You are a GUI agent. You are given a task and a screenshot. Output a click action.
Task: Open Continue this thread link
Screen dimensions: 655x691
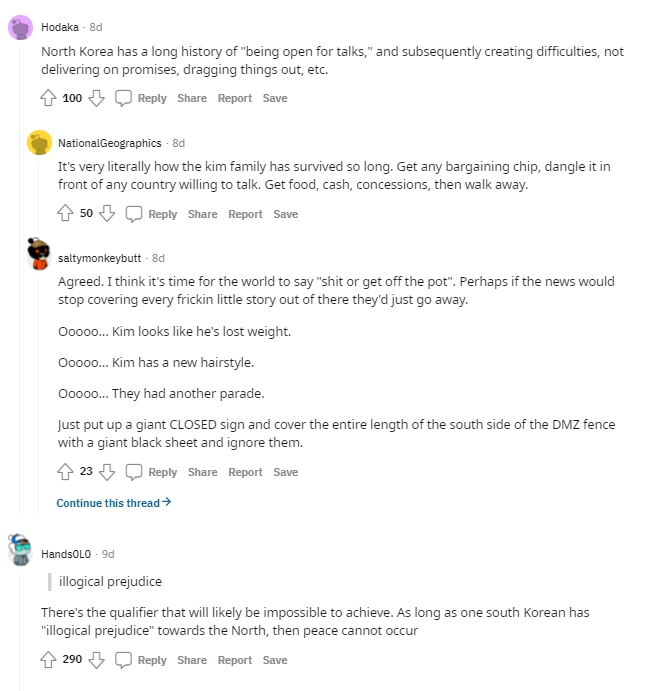pos(113,502)
